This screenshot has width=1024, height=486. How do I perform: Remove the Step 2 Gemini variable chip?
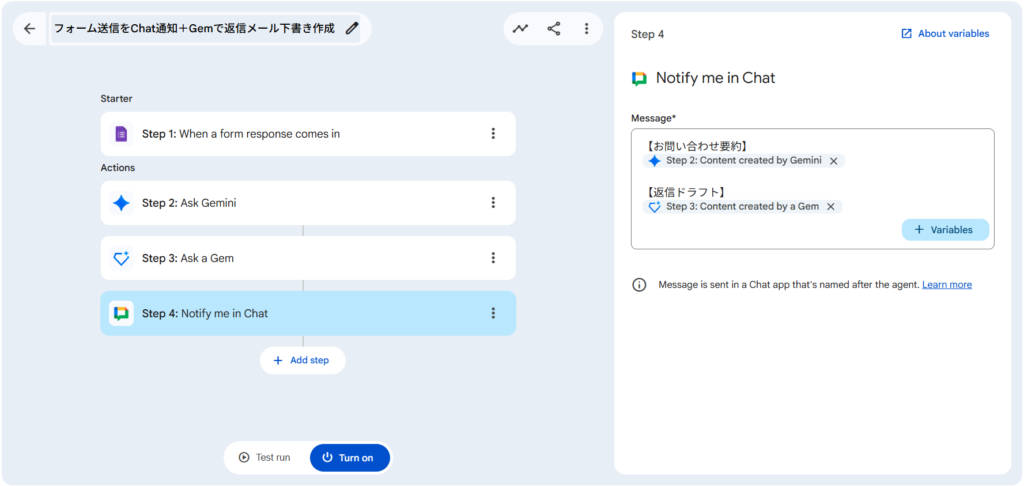[834, 161]
